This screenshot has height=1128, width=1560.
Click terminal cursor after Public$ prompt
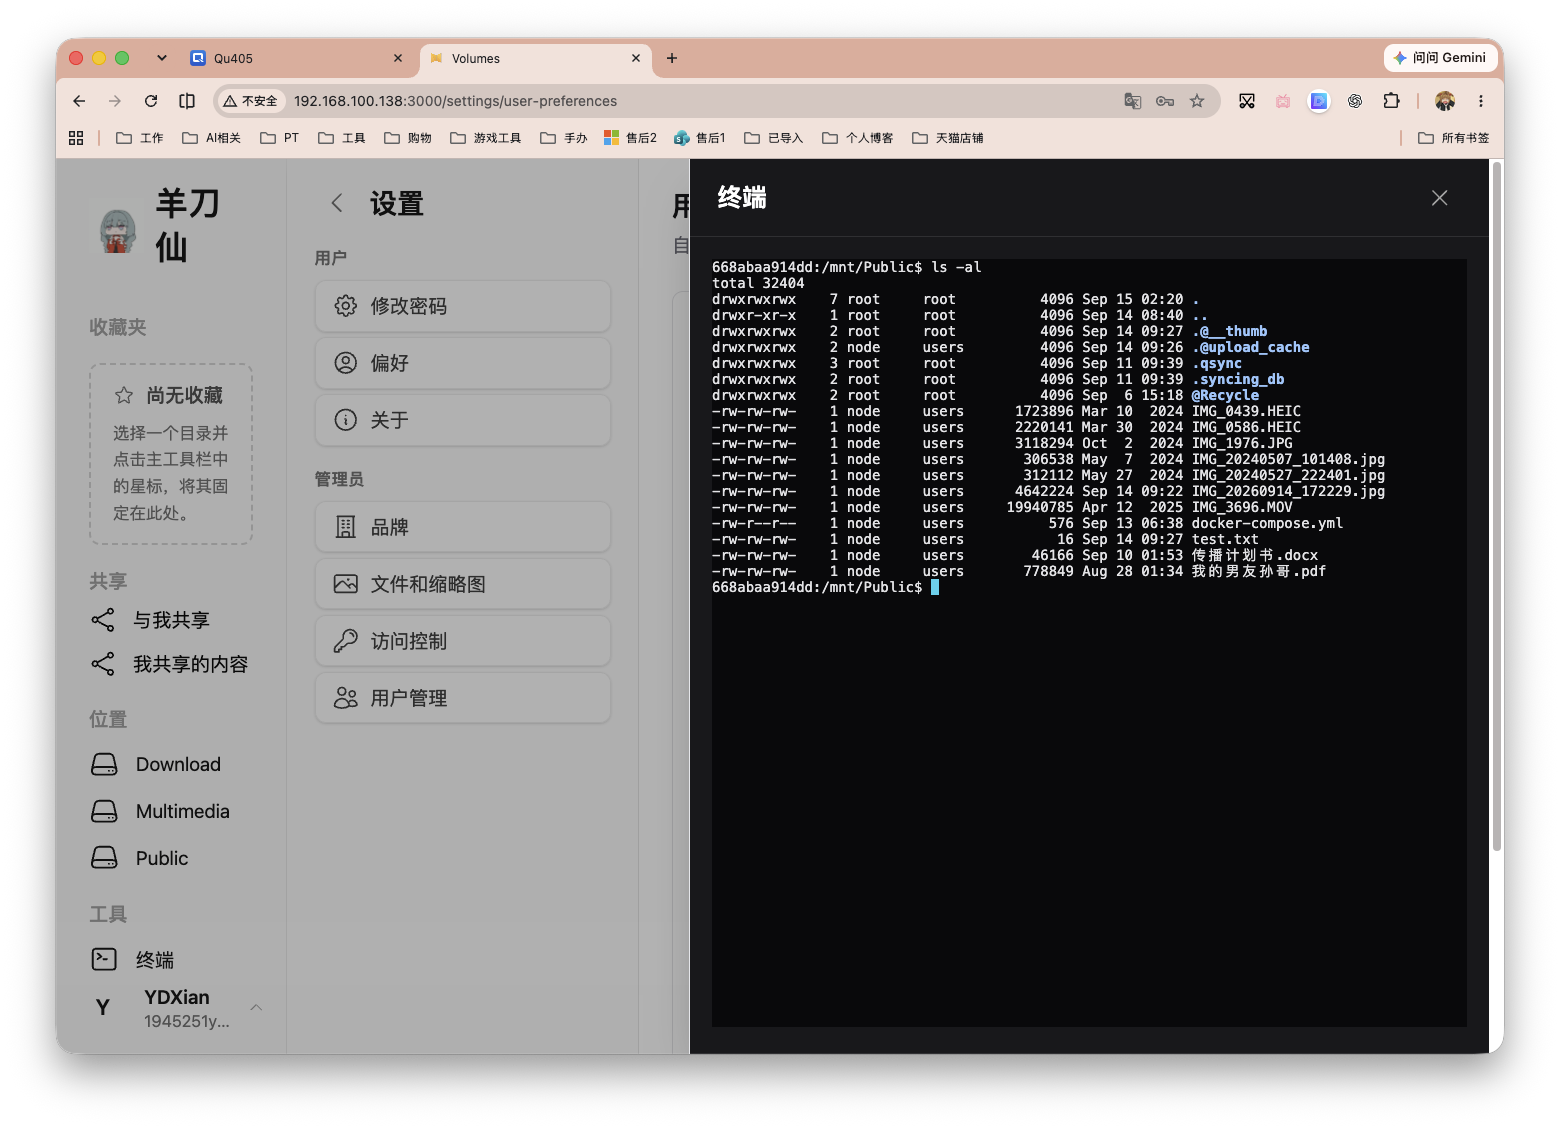click(x=935, y=587)
